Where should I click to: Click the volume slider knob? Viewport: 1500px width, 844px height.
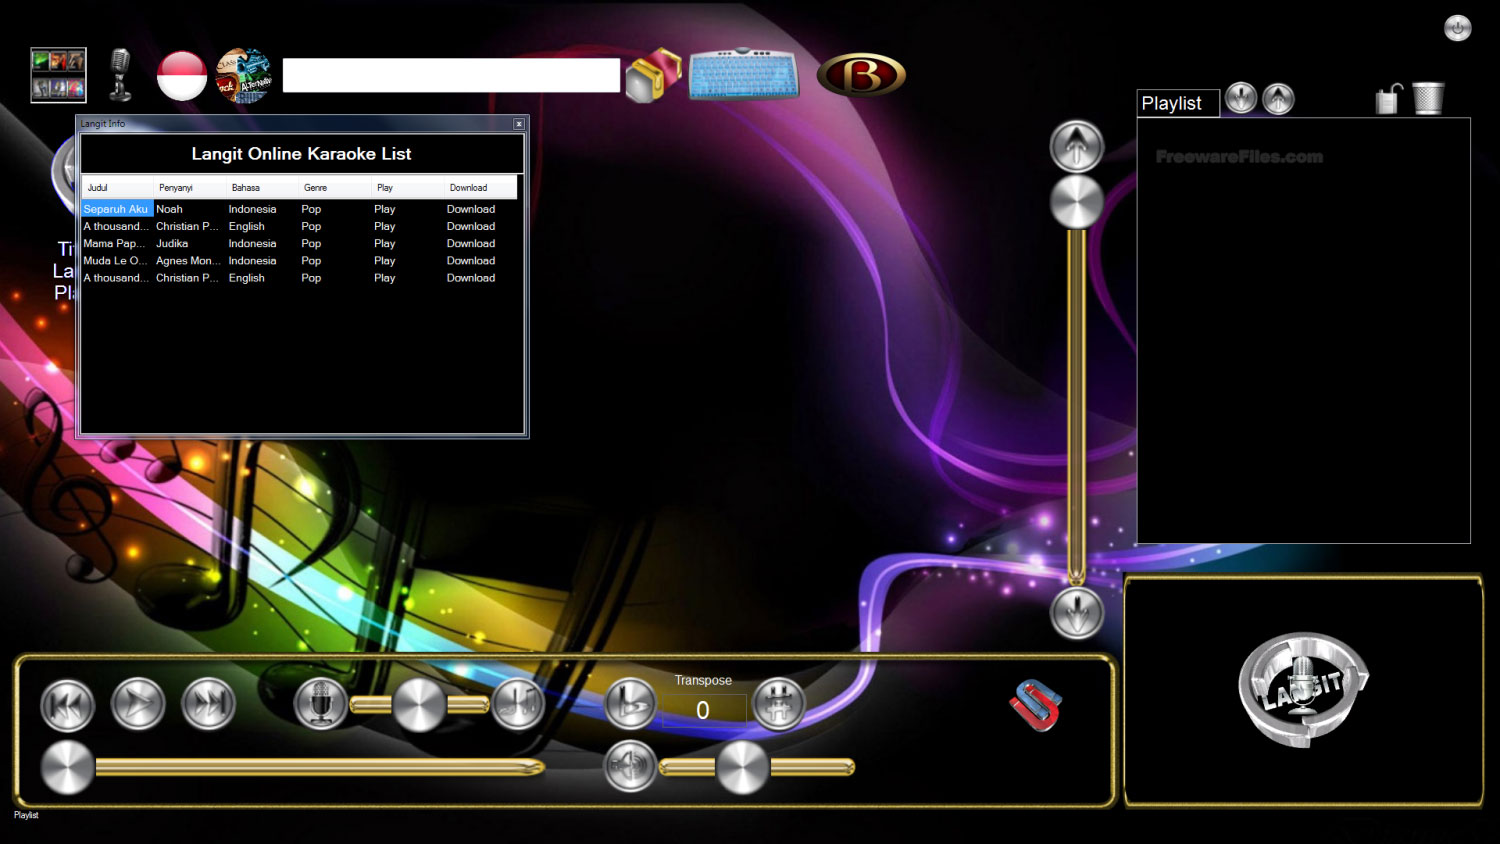point(742,768)
